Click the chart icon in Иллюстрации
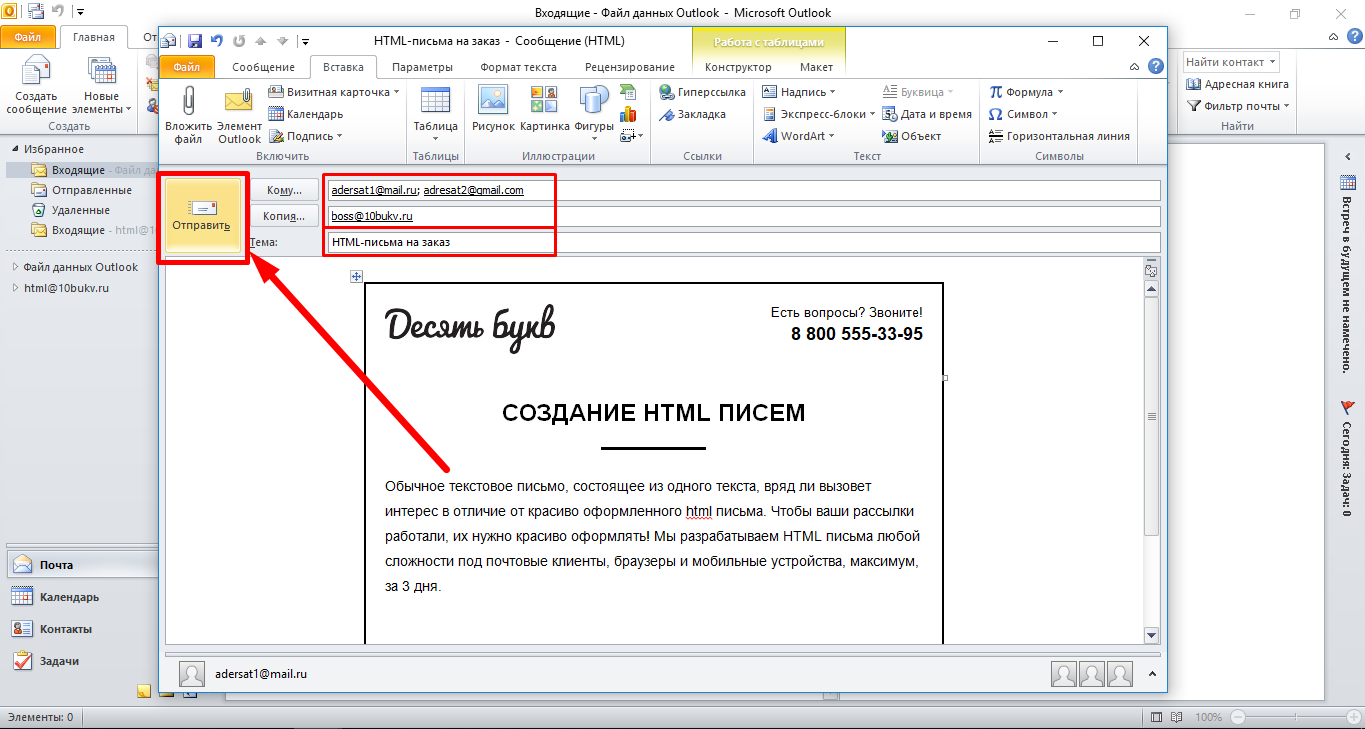Screen dimensions: 1365x729 628,114
